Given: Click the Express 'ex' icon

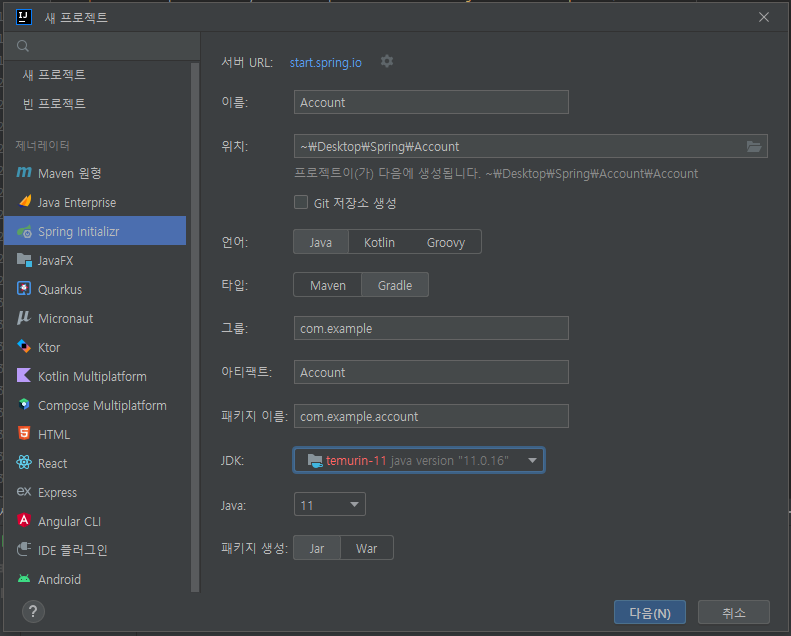Looking at the screenshot, I should click(x=24, y=491).
